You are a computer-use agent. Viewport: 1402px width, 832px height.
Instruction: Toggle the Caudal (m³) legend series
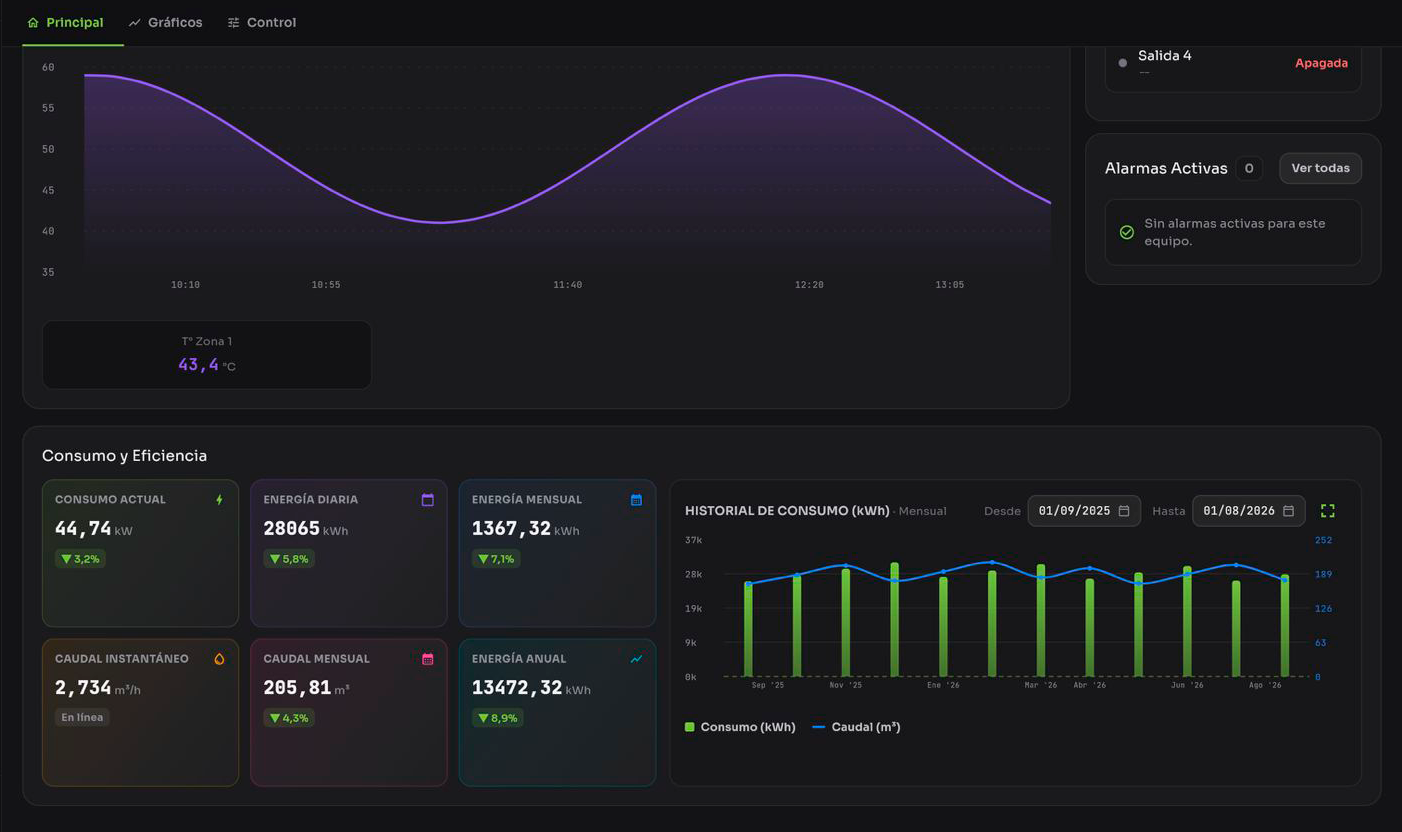click(x=856, y=727)
